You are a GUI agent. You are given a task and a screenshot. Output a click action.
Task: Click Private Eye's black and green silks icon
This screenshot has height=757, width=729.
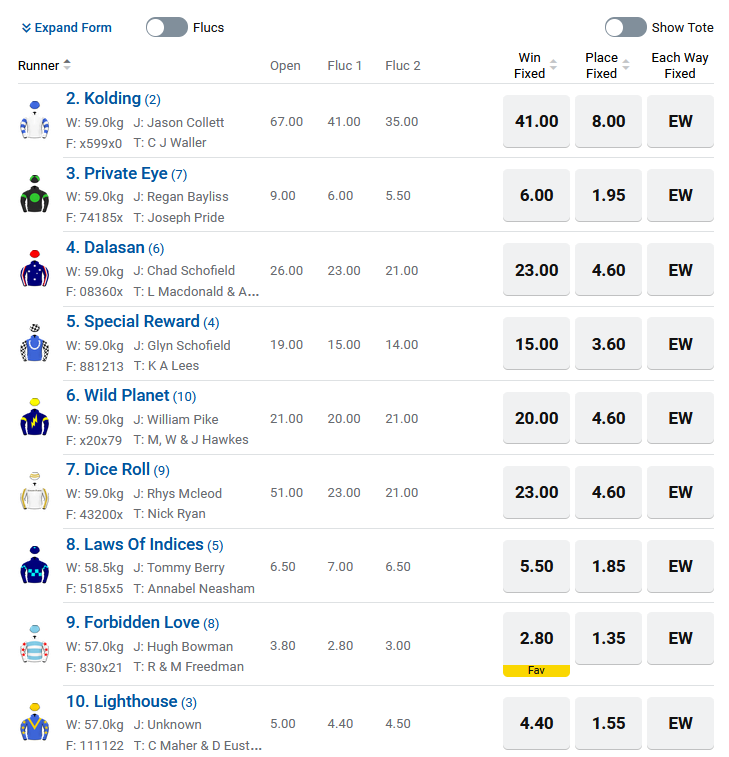34,195
